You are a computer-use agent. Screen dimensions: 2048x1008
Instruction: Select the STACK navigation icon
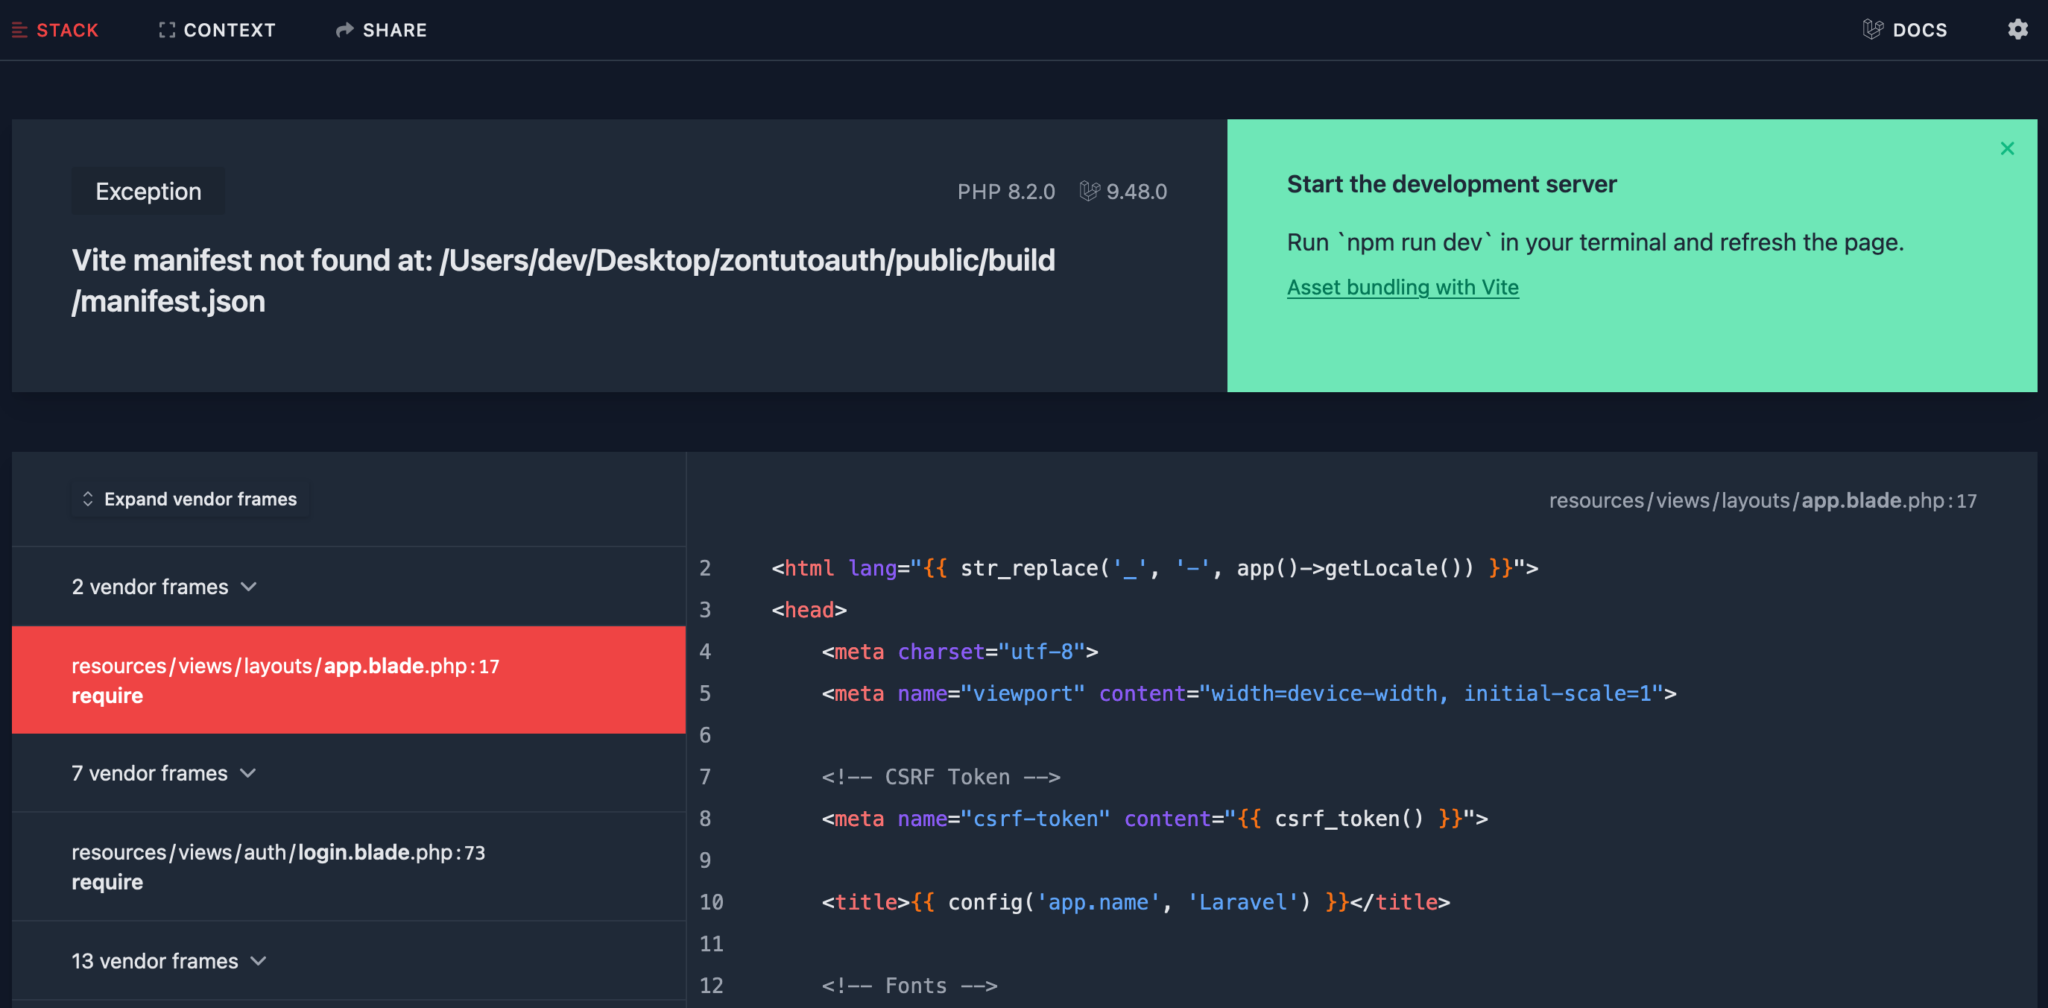tap(19, 29)
